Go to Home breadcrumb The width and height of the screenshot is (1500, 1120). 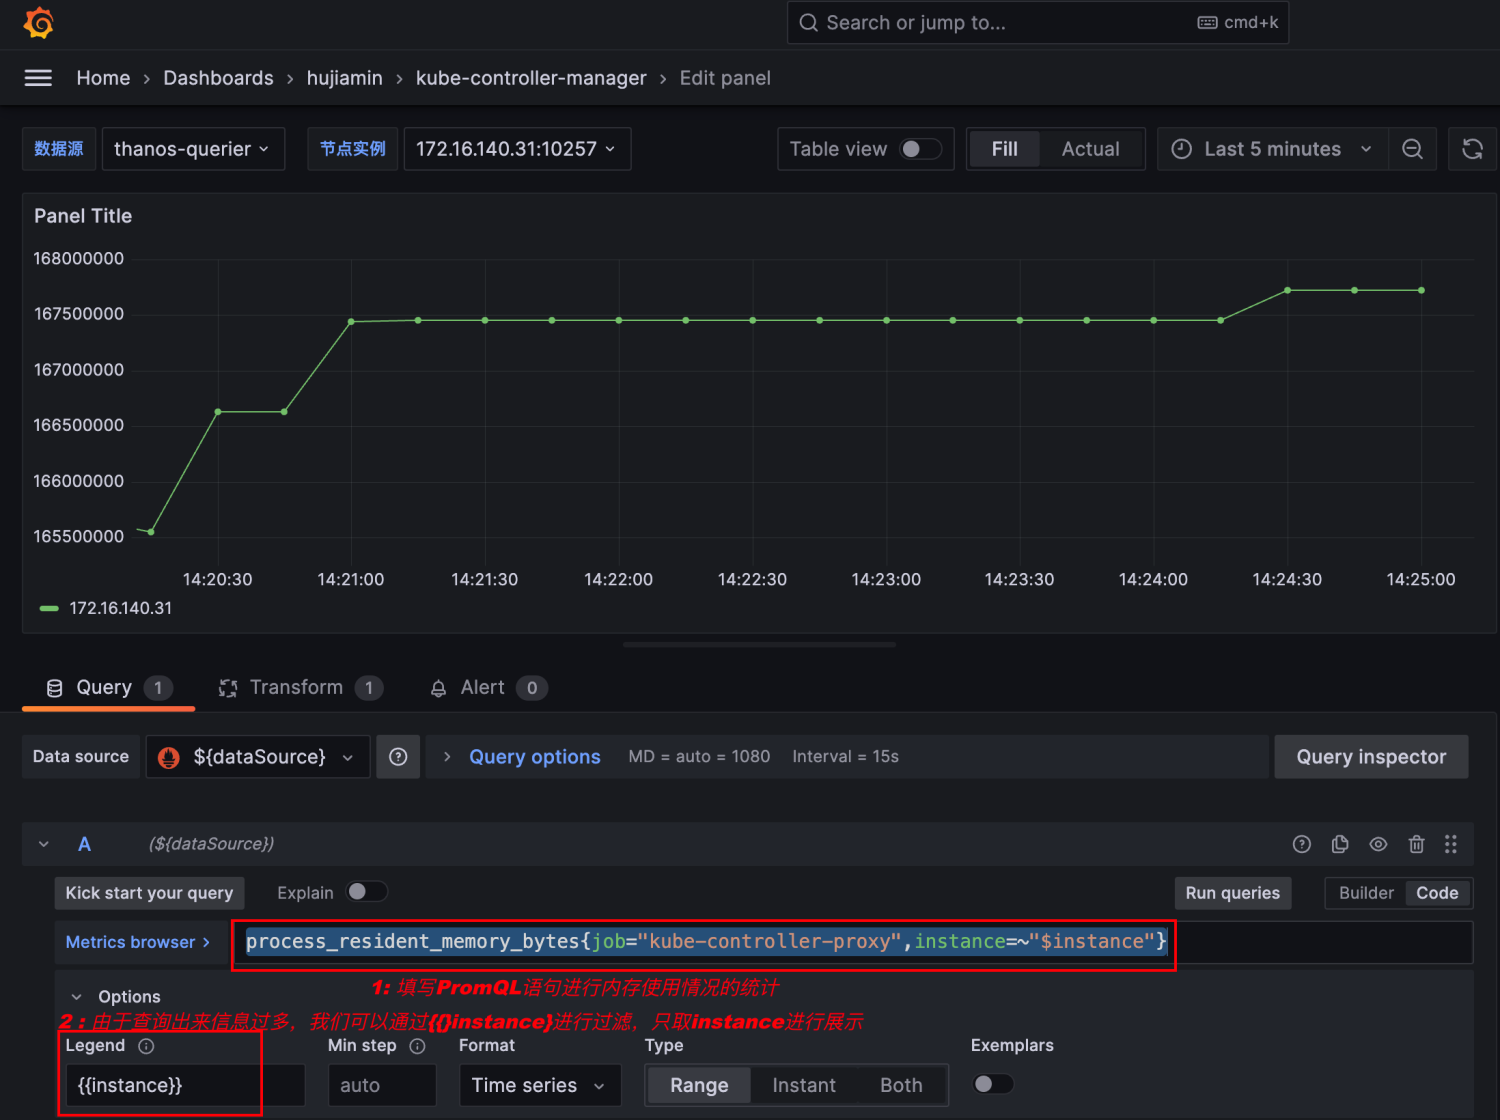point(103,78)
